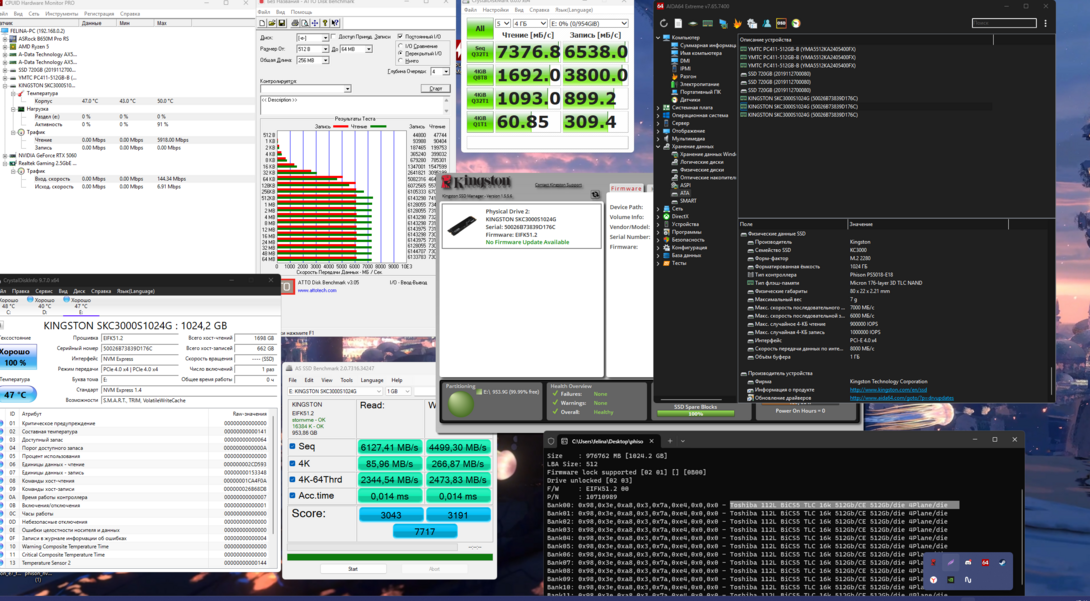Select the 'I/O Сравнение' radio button

402,46
